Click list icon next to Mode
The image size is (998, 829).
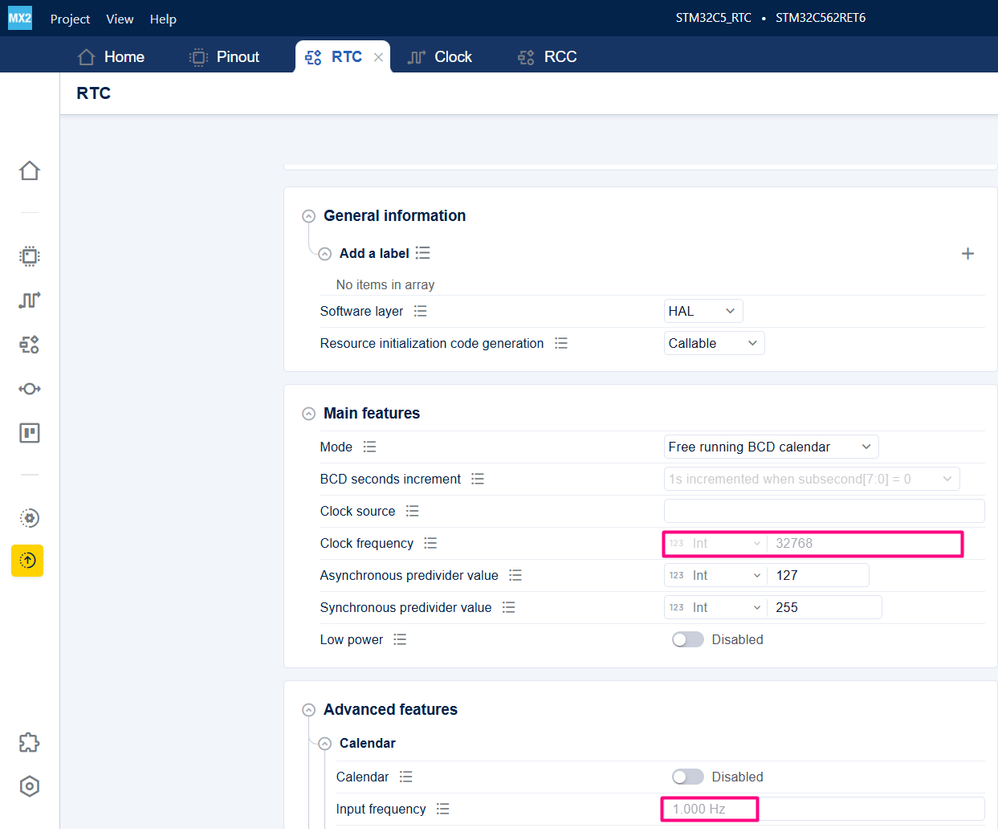[370, 447]
